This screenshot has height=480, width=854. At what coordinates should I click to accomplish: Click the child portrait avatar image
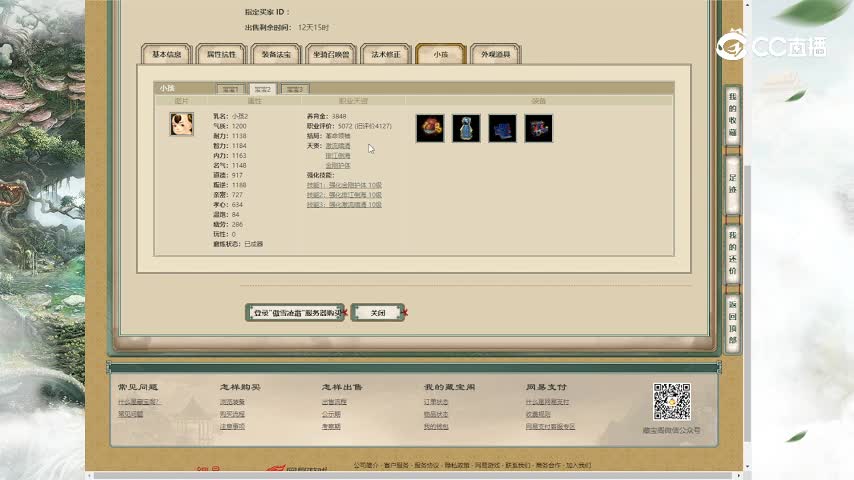(x=182, y=124)
